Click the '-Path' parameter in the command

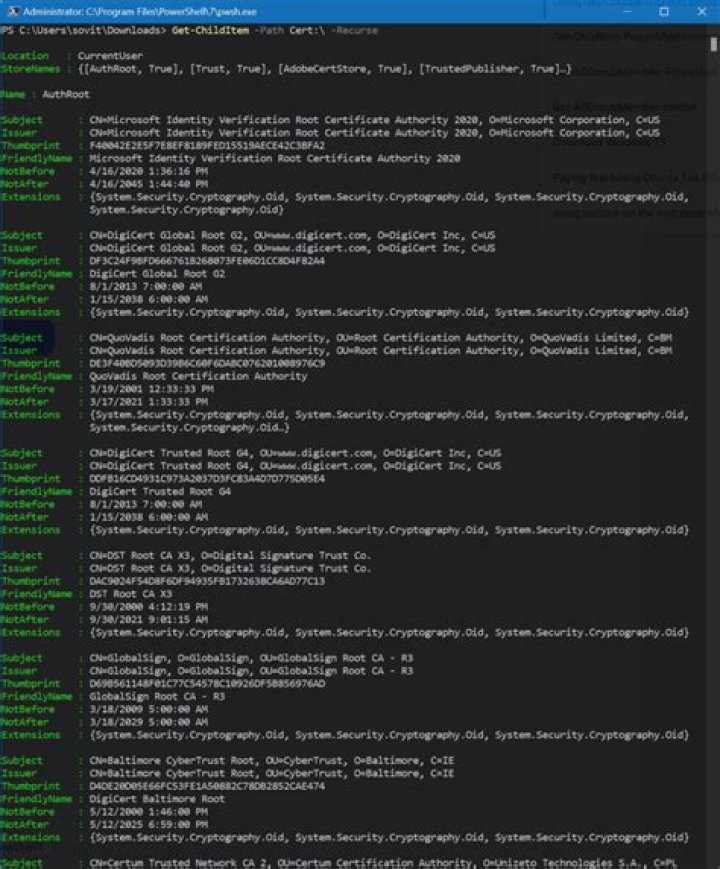(x=269, y=30)
